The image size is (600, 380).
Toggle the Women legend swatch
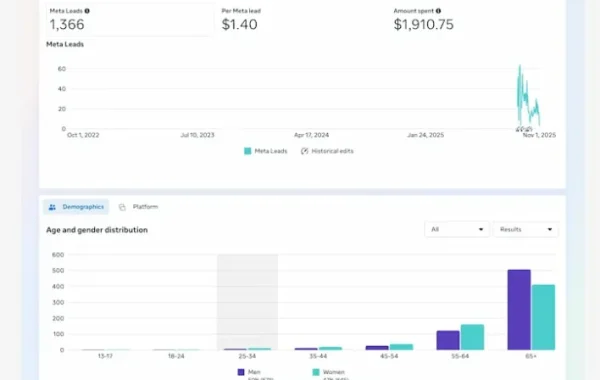(x=316, y=372)
